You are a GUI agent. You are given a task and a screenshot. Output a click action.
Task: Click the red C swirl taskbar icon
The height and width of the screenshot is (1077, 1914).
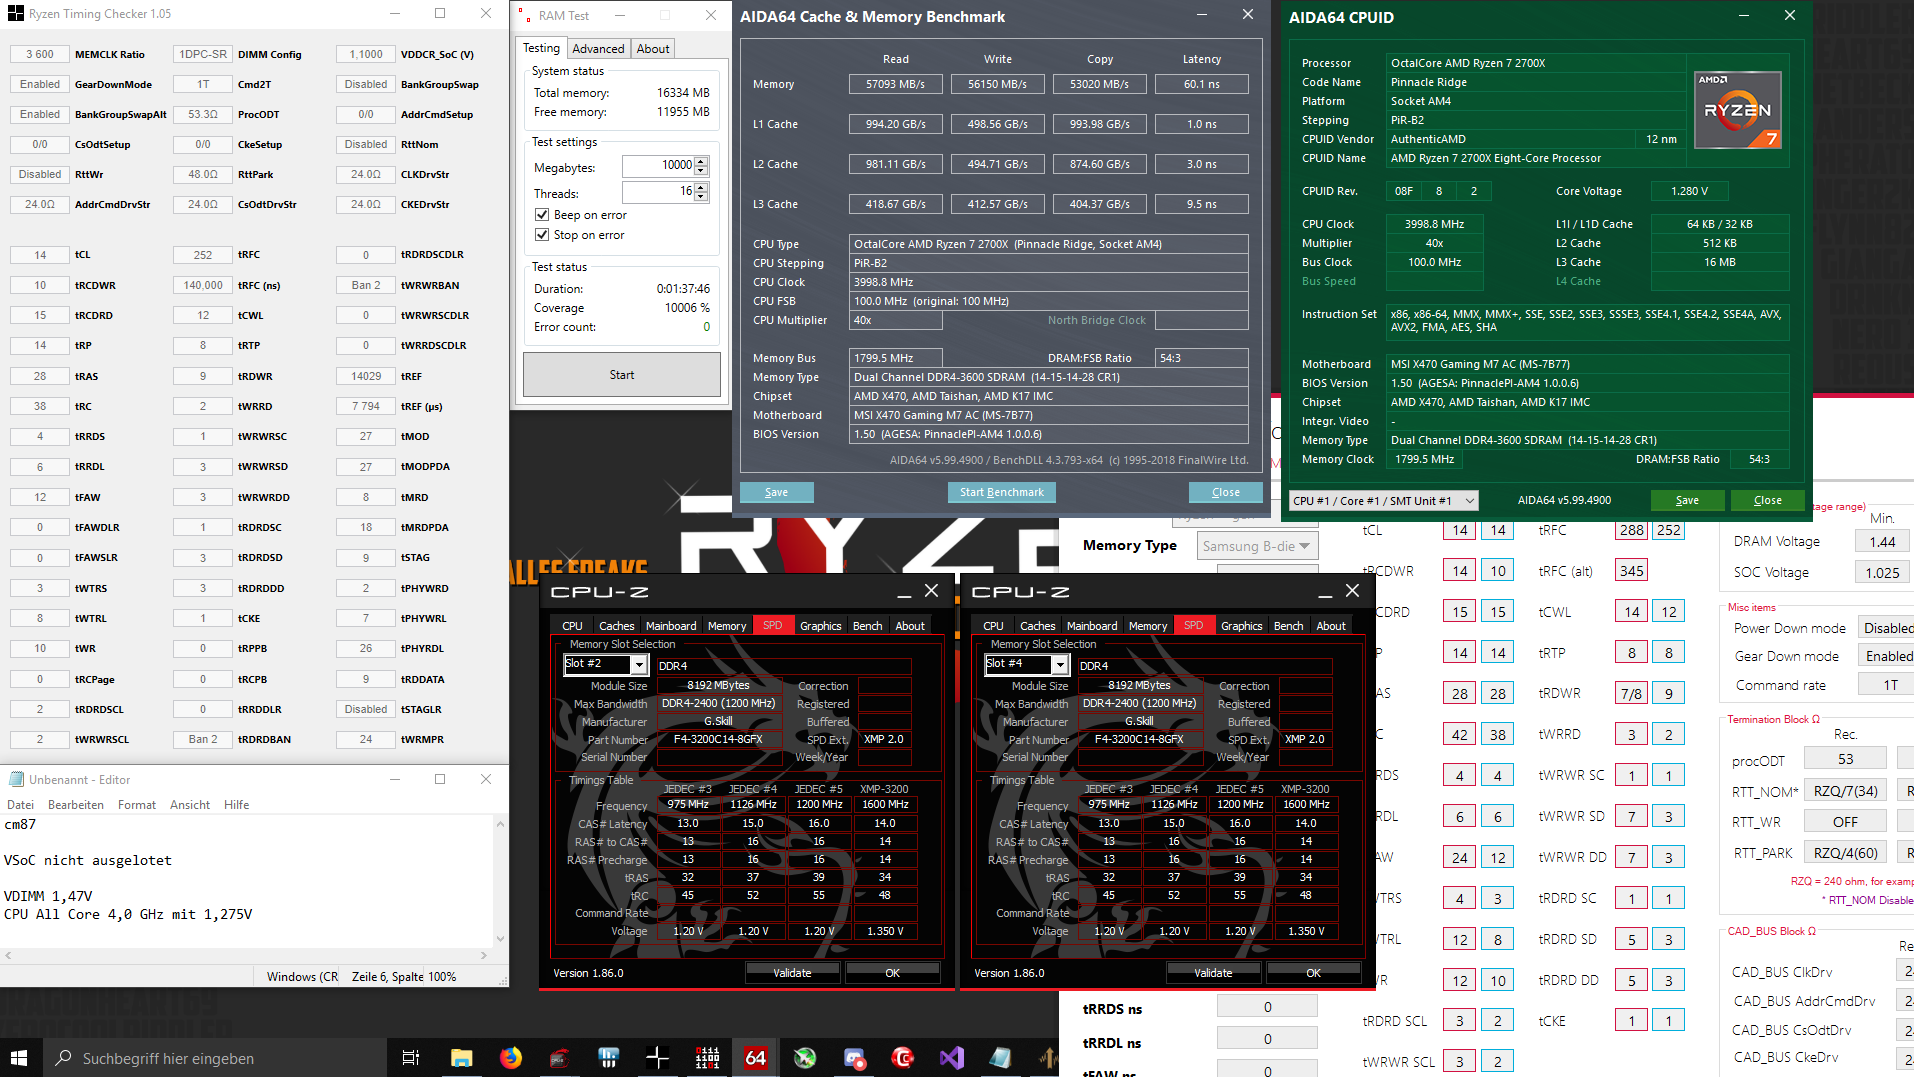pos(902,1057)
